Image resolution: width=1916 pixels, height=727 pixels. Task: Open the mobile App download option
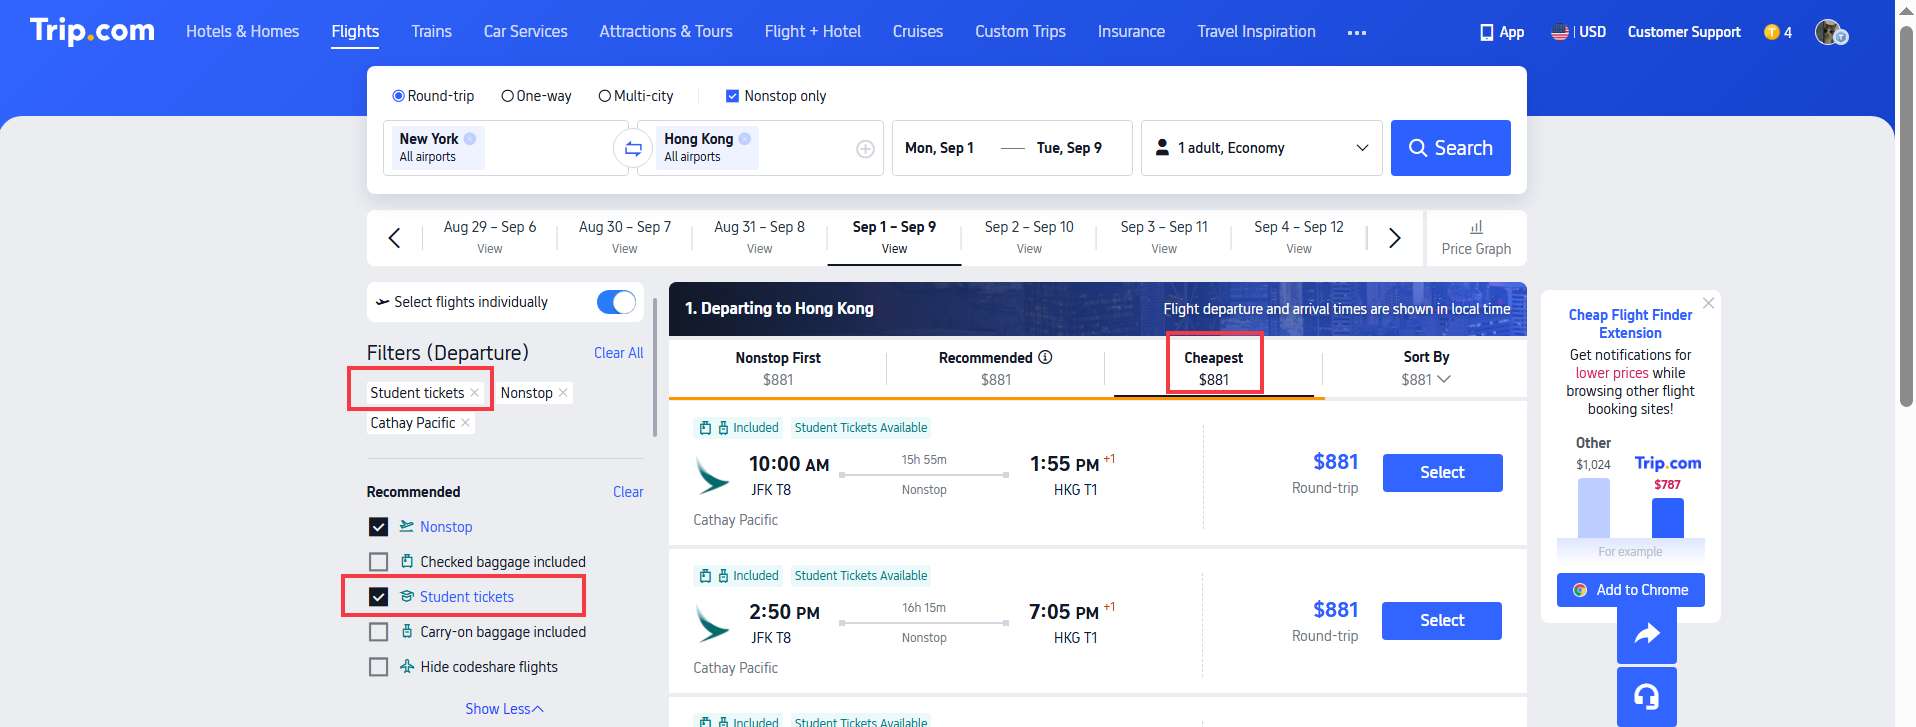coord(1500,31)
